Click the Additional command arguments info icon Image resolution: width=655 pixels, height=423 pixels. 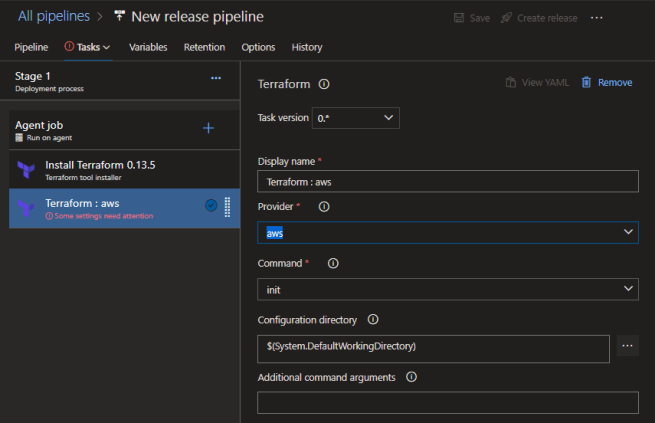[x=411, y=377]
